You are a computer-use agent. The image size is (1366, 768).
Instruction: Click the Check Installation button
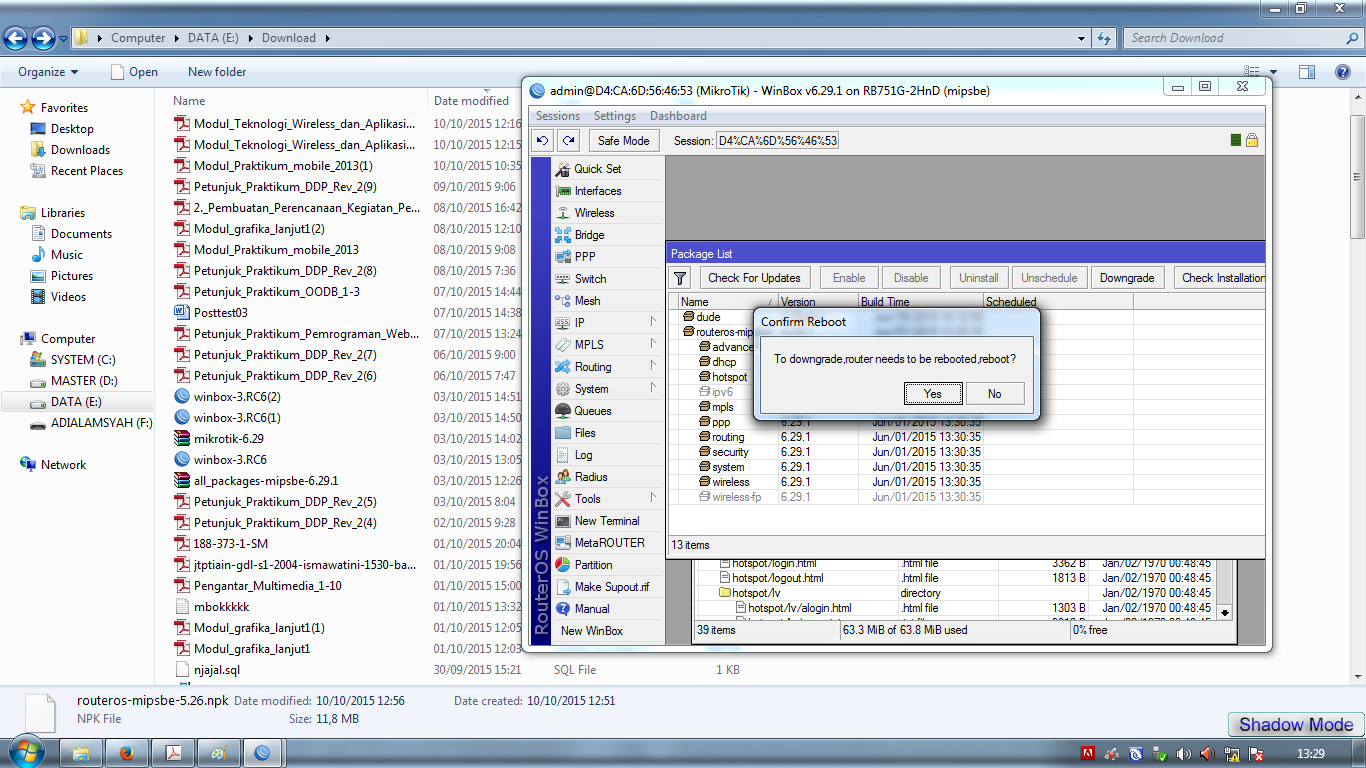tap(1220, 278)
